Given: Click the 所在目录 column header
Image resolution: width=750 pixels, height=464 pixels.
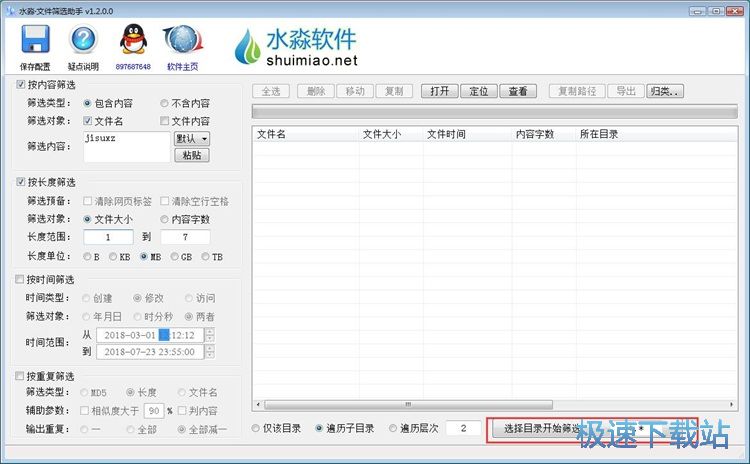Looking at the screenshot, I should tap(657, 134).
